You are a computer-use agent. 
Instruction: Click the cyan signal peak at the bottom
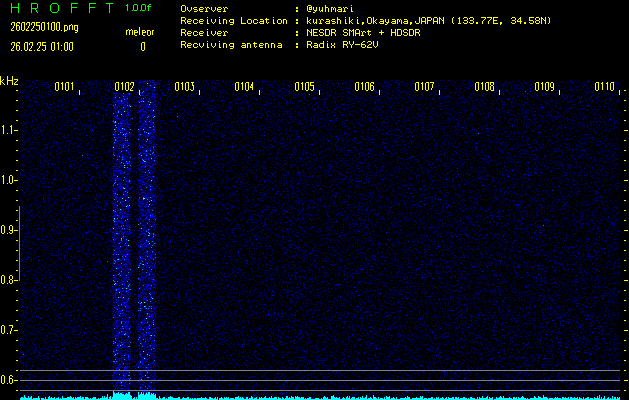(122, 395)
